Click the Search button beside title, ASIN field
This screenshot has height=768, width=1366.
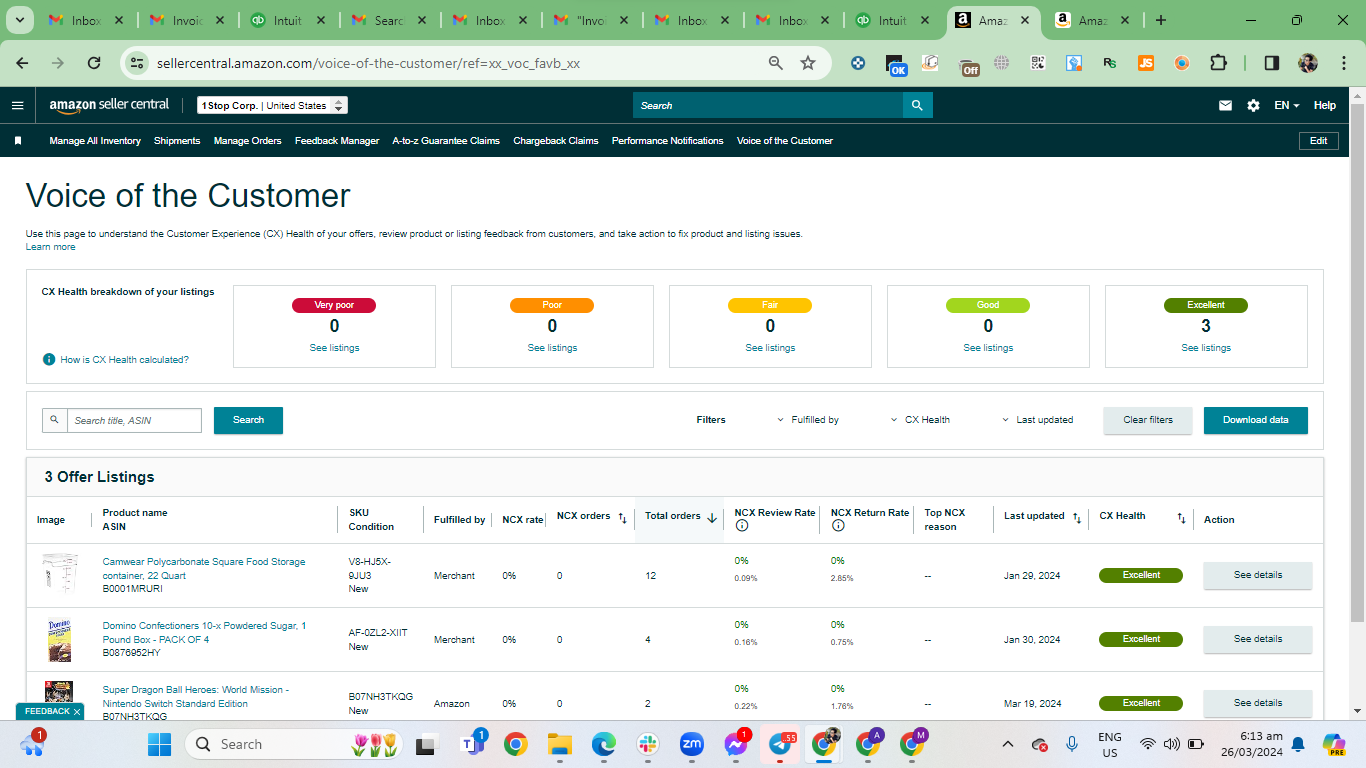pos(248,420)
